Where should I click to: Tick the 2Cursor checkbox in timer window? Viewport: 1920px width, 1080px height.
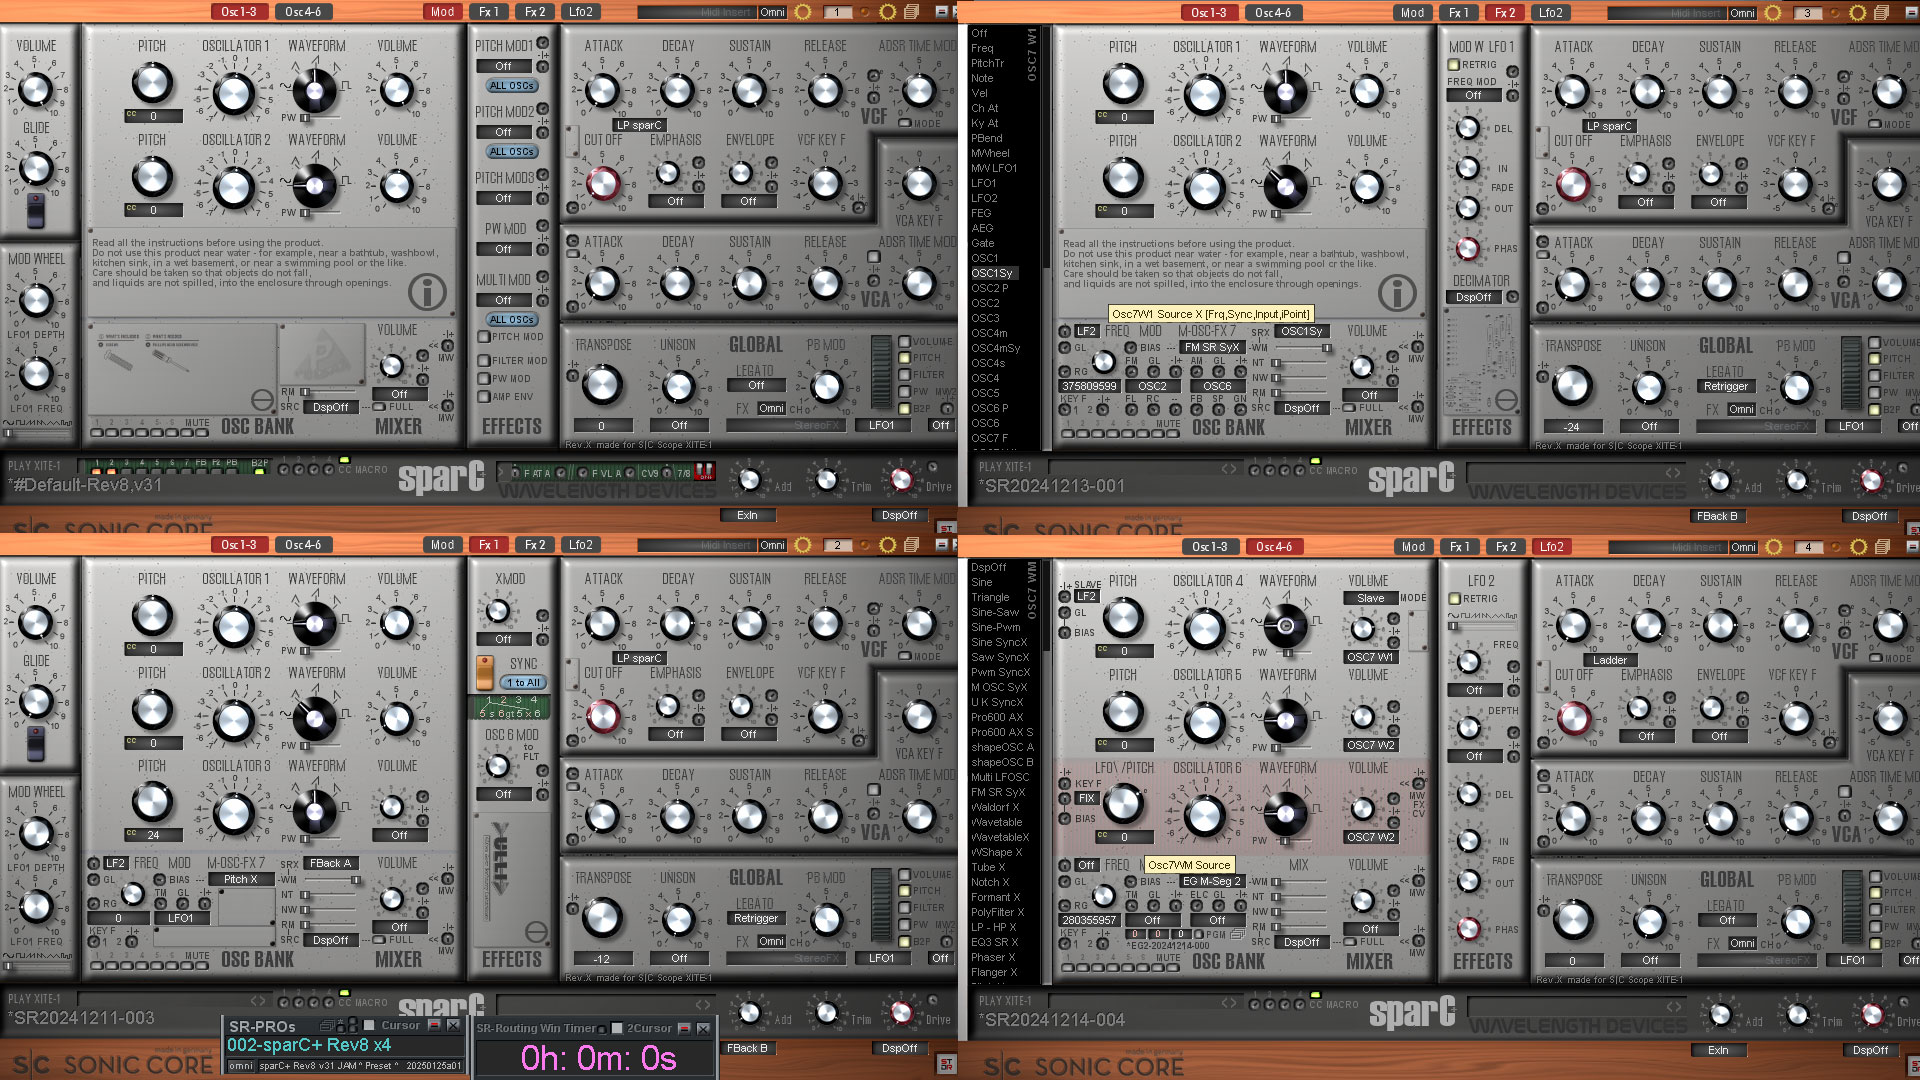pos(617,1028)
